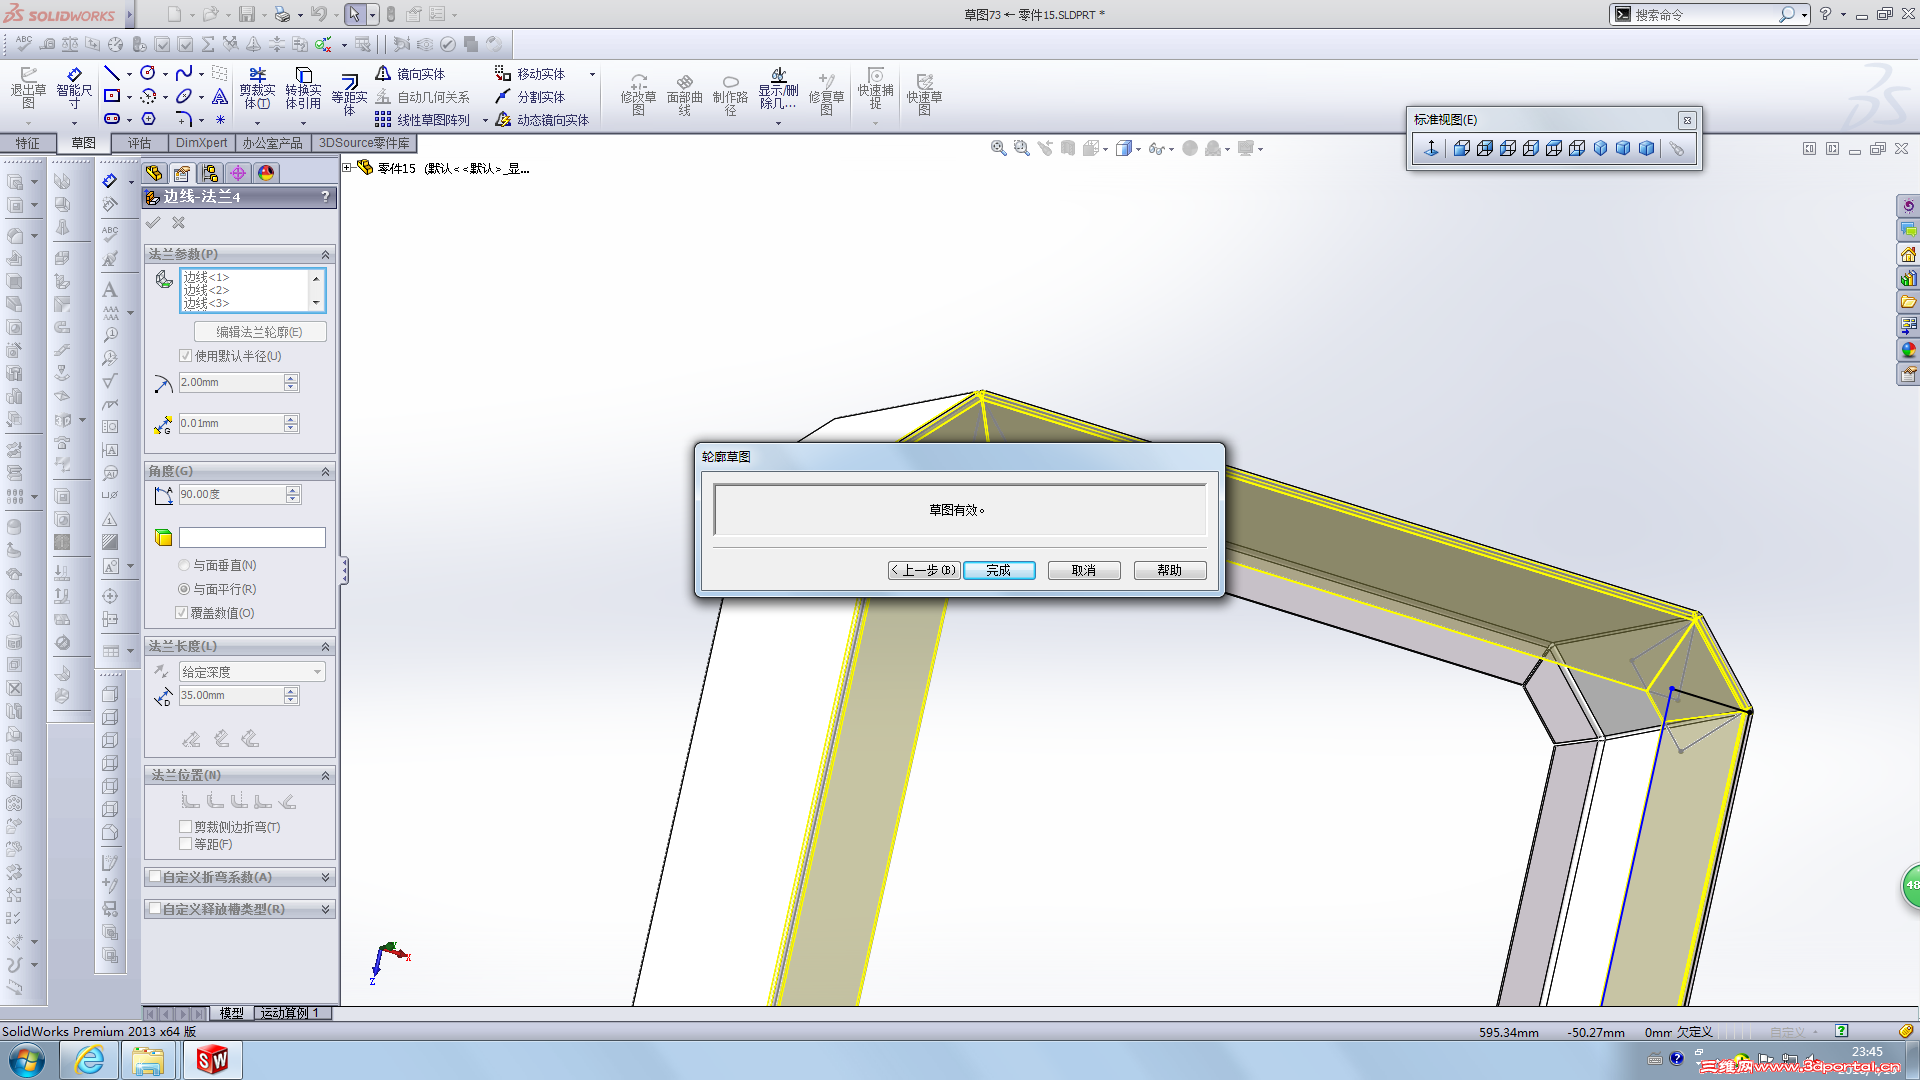Viewport: 1920px width, 1080px height.
Task: Click the green OK checkmark in Edge-Flange panel
Action: (x=153, y=223)
